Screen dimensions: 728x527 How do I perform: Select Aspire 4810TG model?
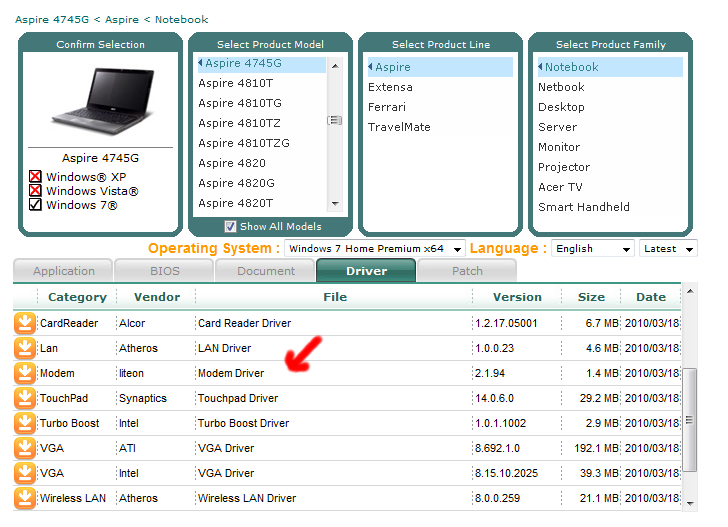(240, 103)
